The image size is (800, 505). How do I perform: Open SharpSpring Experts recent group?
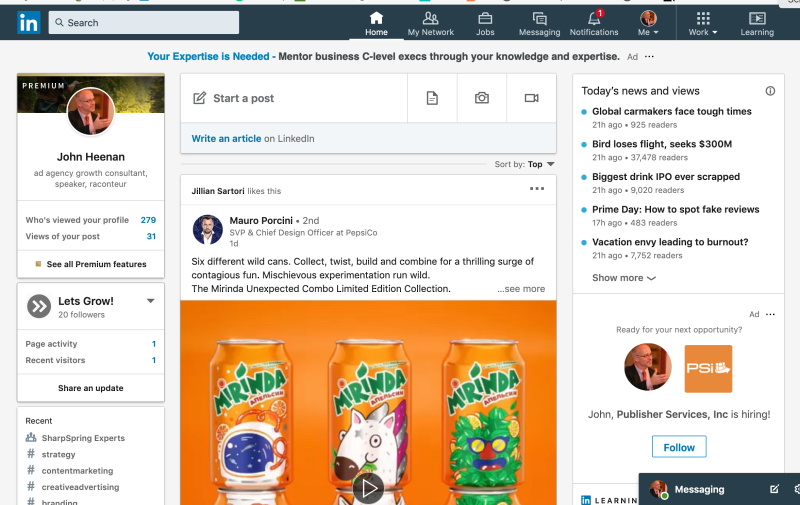tap(83, 438)
